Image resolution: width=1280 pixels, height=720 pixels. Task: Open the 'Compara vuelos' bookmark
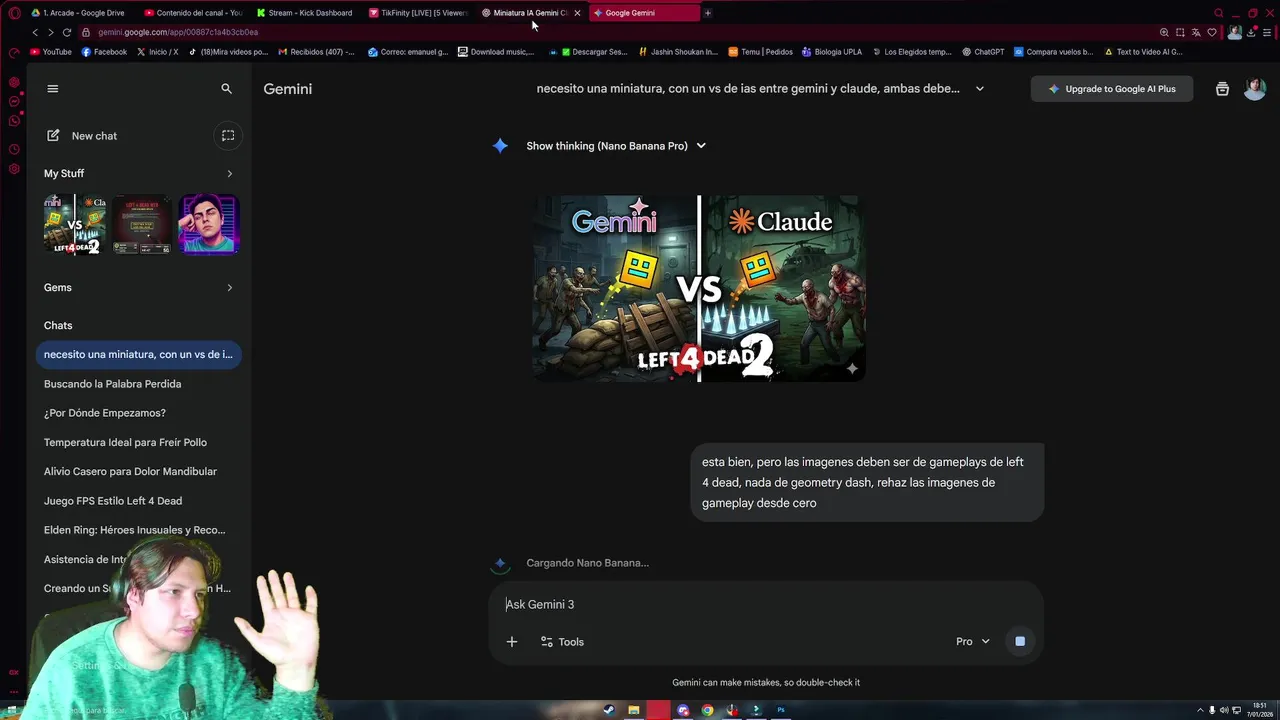[x=1054, y=52]
